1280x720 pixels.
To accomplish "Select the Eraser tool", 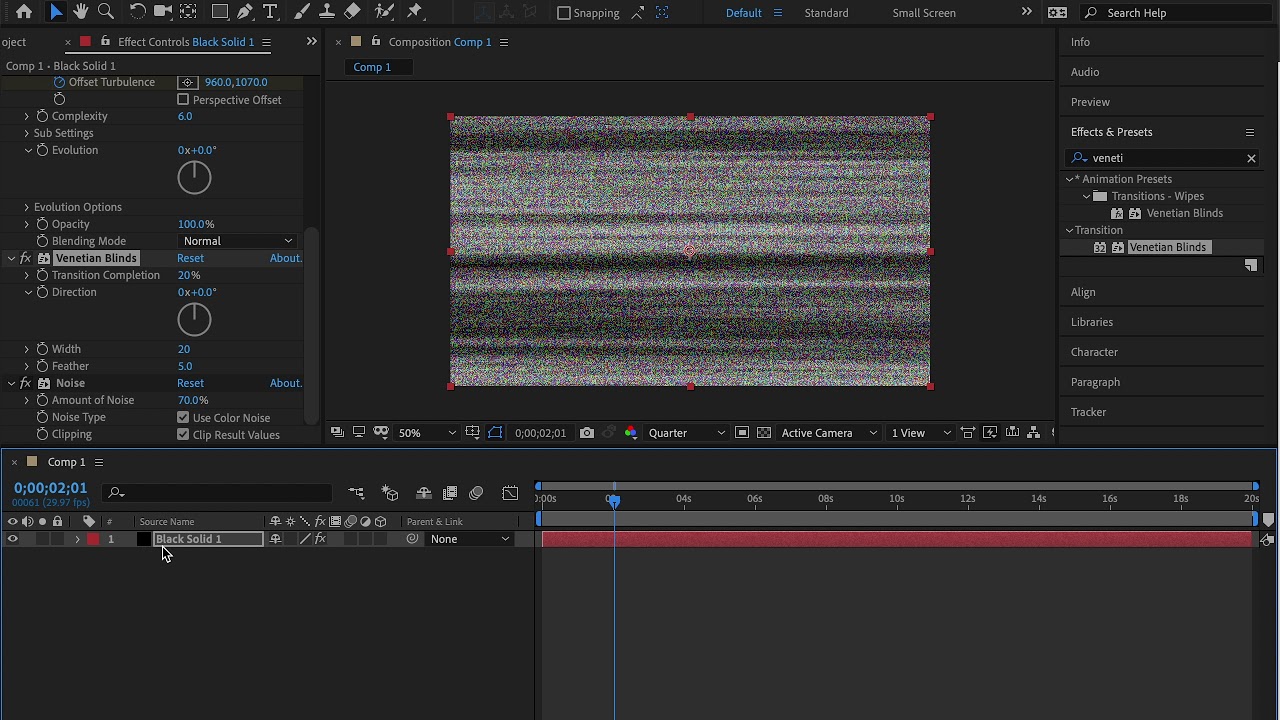I will coord(352,12).
